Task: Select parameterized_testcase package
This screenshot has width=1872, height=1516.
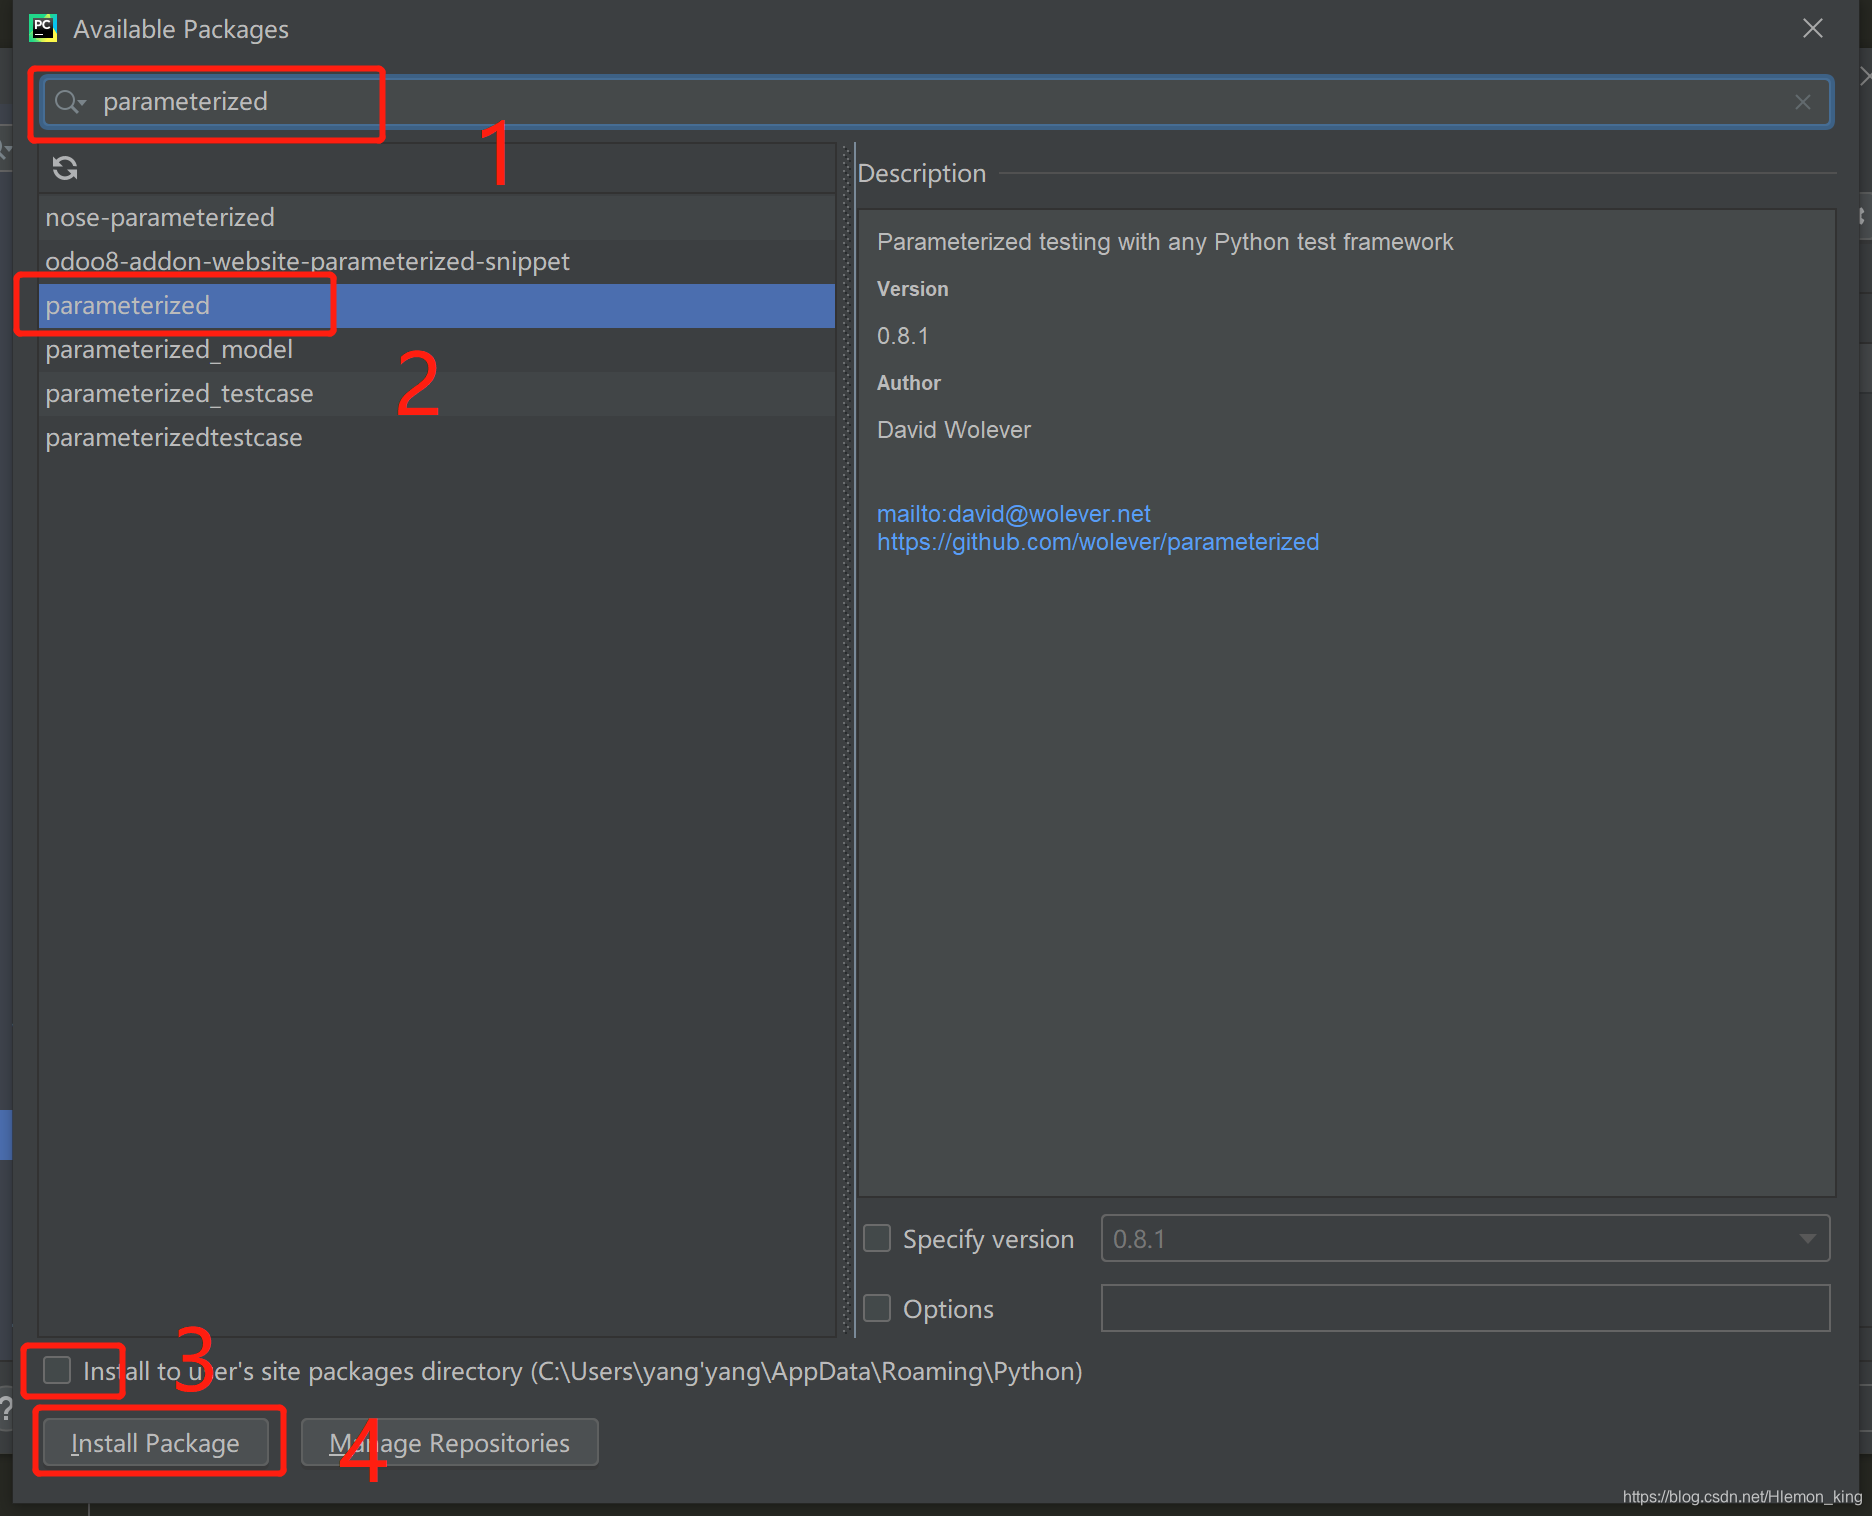Action: click(x=437, y=393)
